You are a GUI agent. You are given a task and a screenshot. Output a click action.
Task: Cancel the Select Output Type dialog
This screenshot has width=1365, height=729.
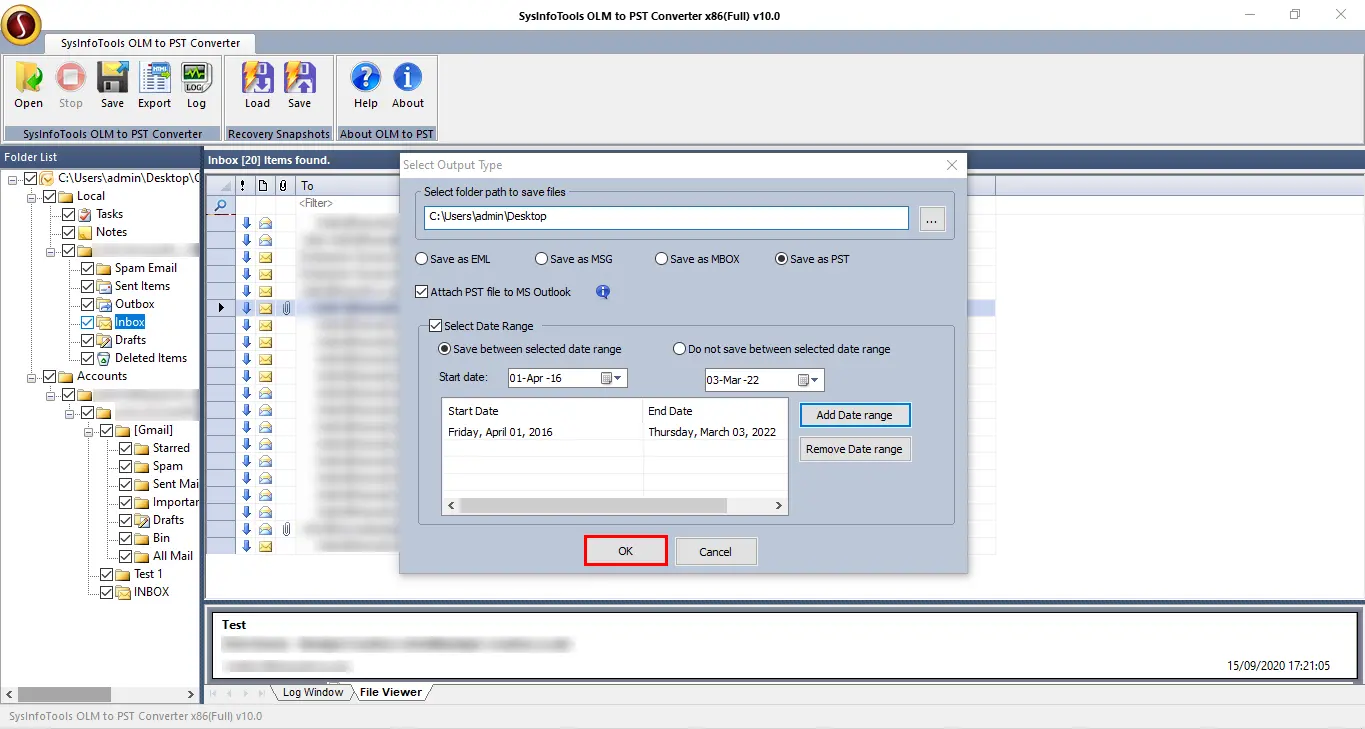[x=716, y=551]
